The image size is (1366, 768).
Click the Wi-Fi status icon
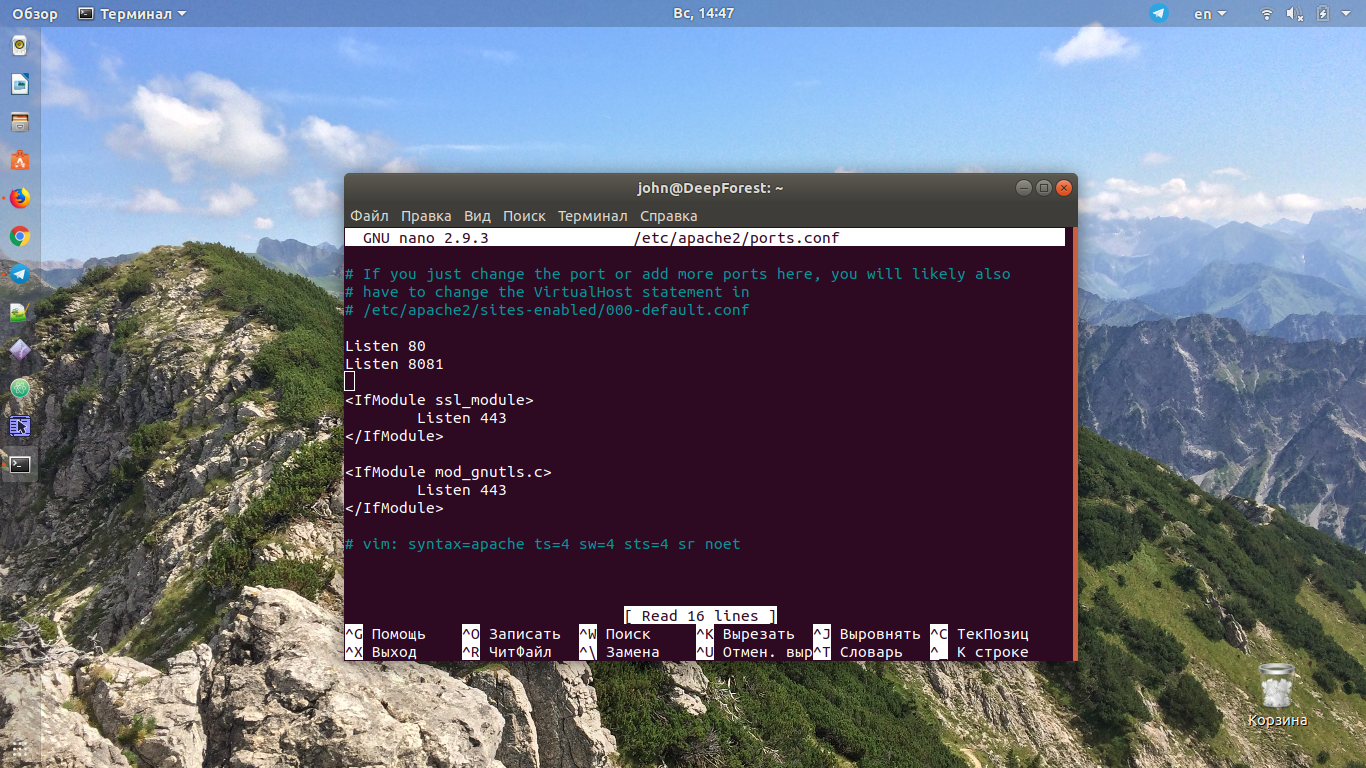click(x=1267, y=14)
